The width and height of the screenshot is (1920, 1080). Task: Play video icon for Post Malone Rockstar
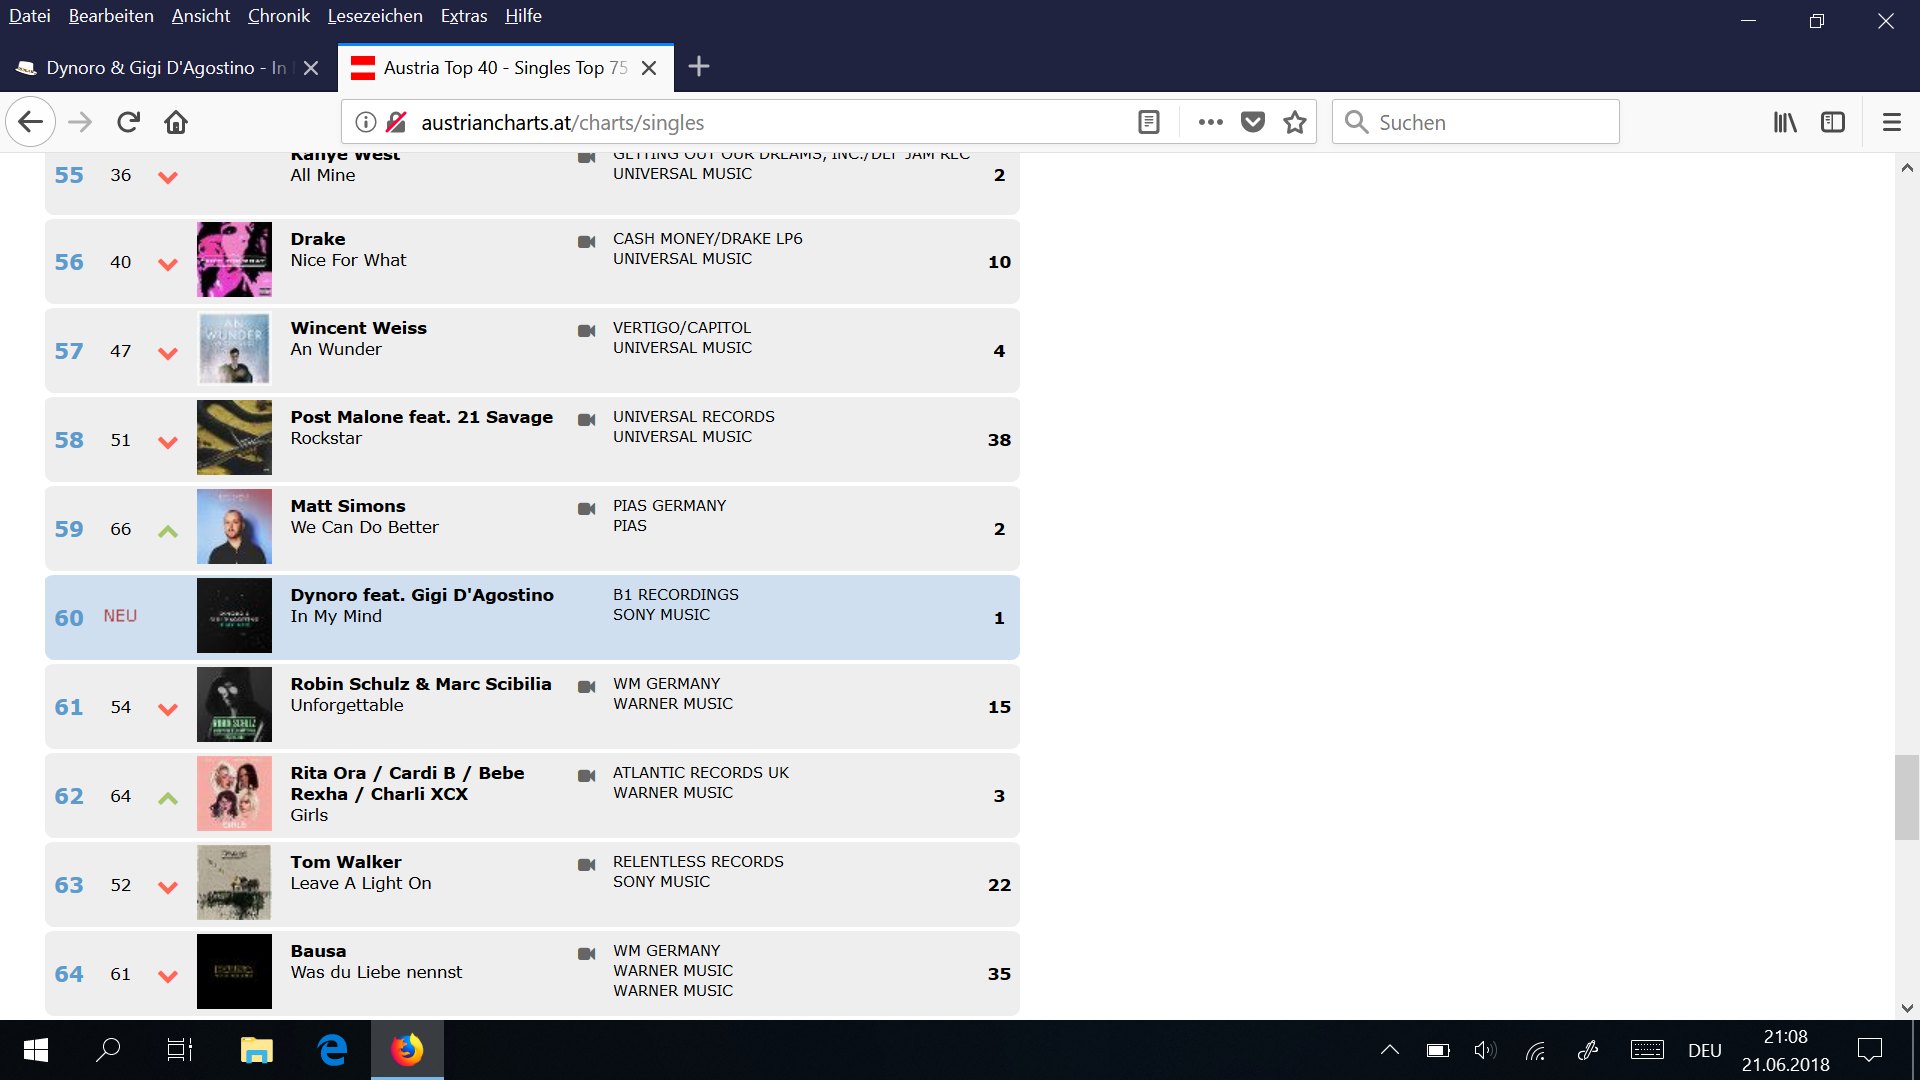[587, 419]
